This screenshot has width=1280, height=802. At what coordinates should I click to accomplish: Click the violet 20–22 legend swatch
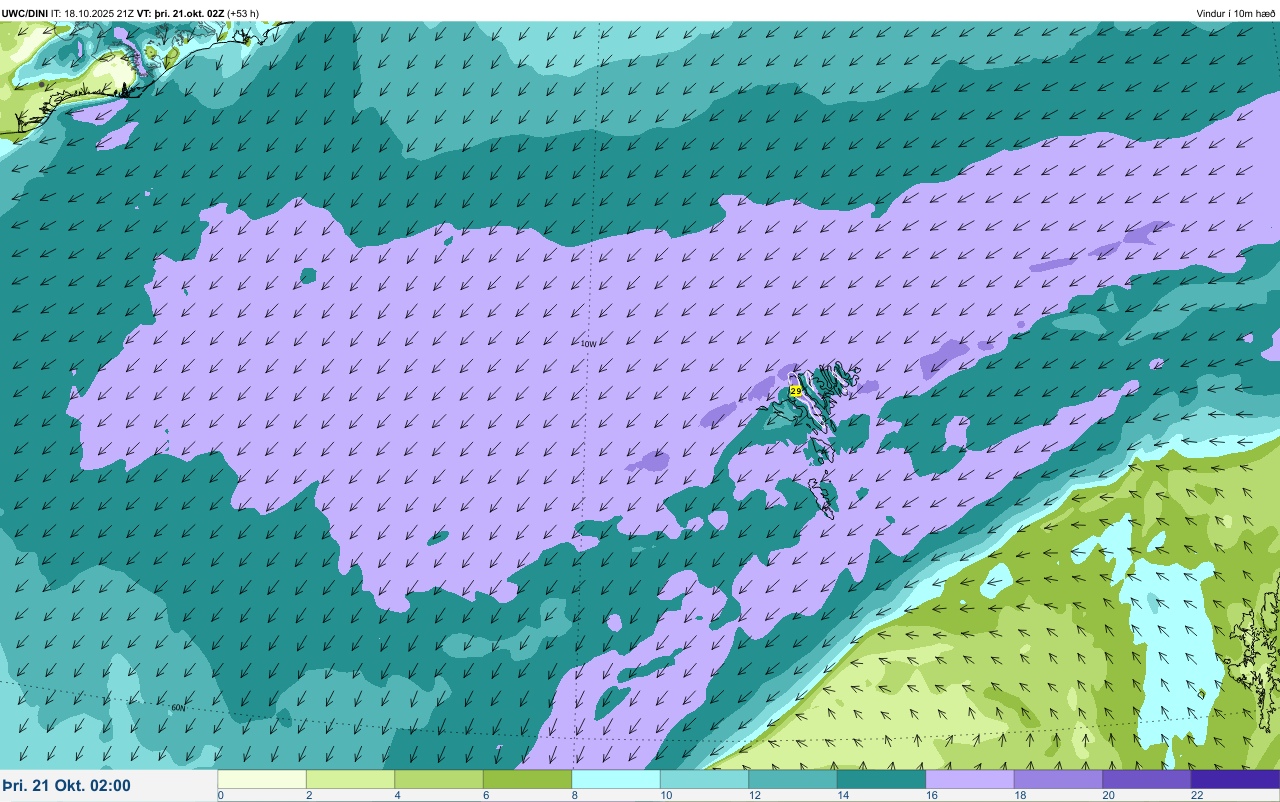(x=1147, y=779)
